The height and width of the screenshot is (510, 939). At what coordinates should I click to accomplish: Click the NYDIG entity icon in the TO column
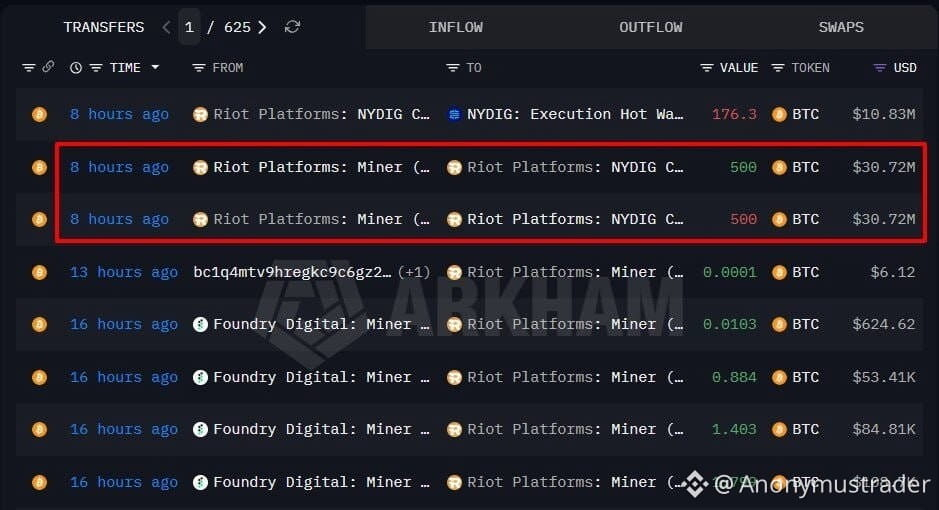tap(454, 114)
